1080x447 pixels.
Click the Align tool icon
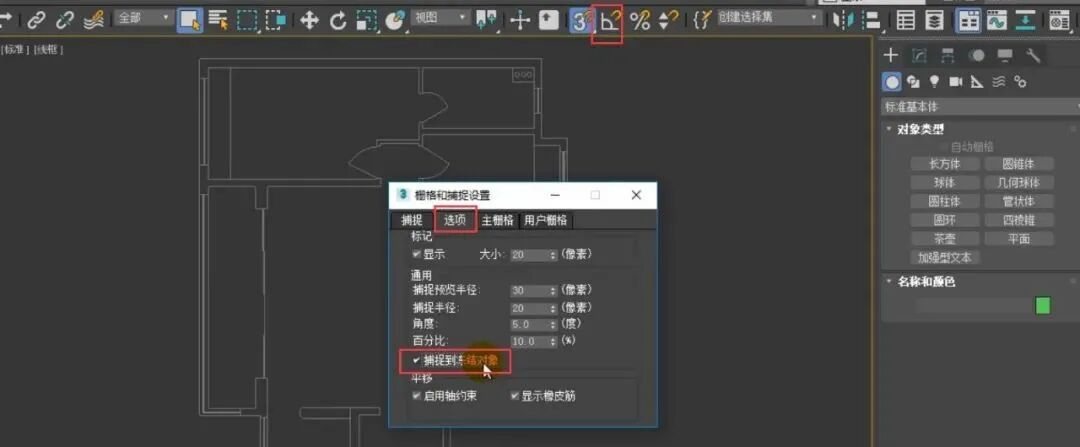click(x=873, y=21)
